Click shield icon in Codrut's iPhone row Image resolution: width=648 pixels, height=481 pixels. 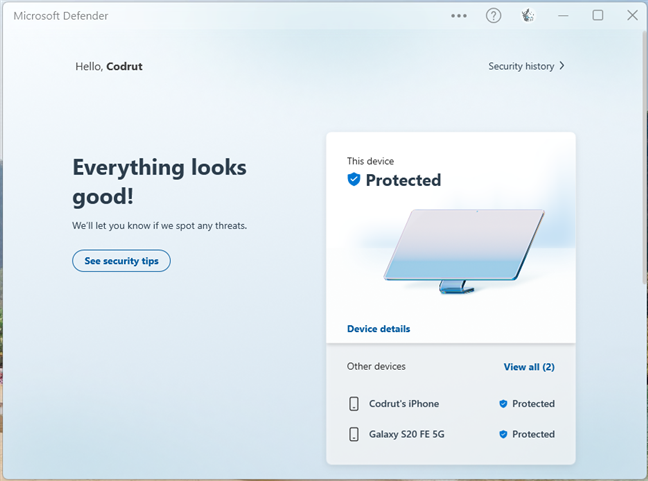click(503, 404)
